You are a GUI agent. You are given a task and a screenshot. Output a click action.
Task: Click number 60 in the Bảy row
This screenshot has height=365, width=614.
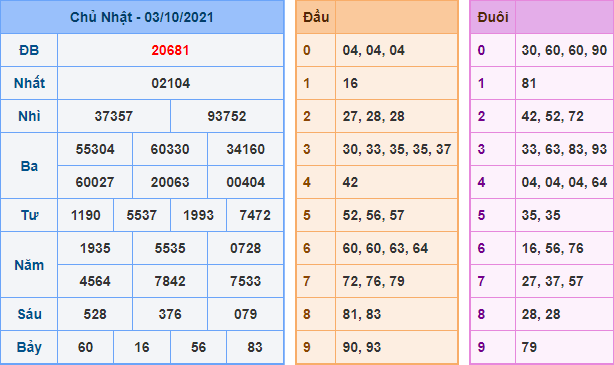click(86, 347)
